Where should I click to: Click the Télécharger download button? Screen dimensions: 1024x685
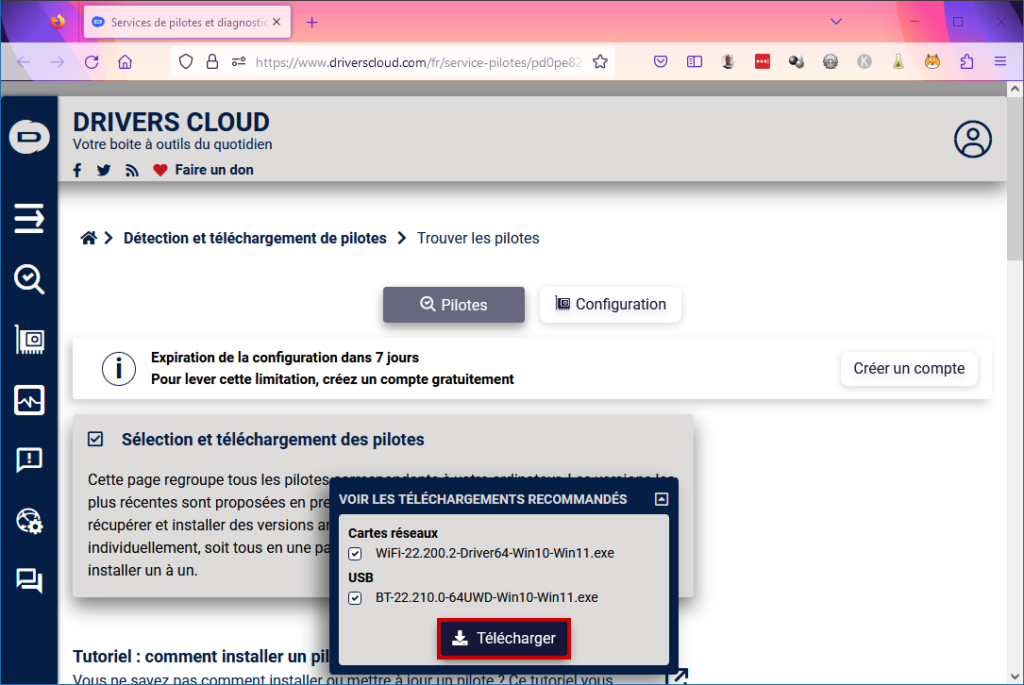504,638
